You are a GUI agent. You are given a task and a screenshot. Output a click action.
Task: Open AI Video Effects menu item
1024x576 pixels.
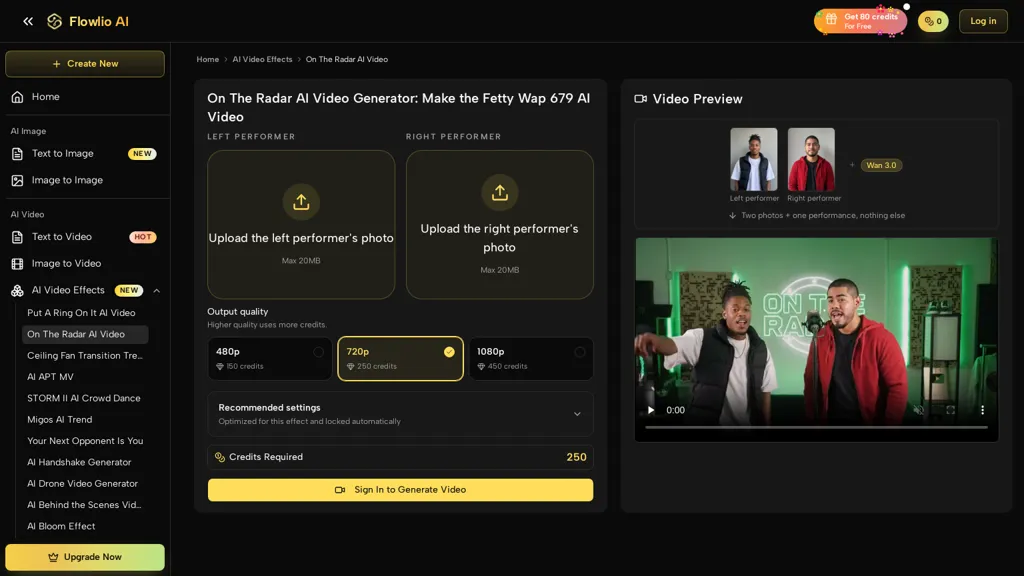68,290
